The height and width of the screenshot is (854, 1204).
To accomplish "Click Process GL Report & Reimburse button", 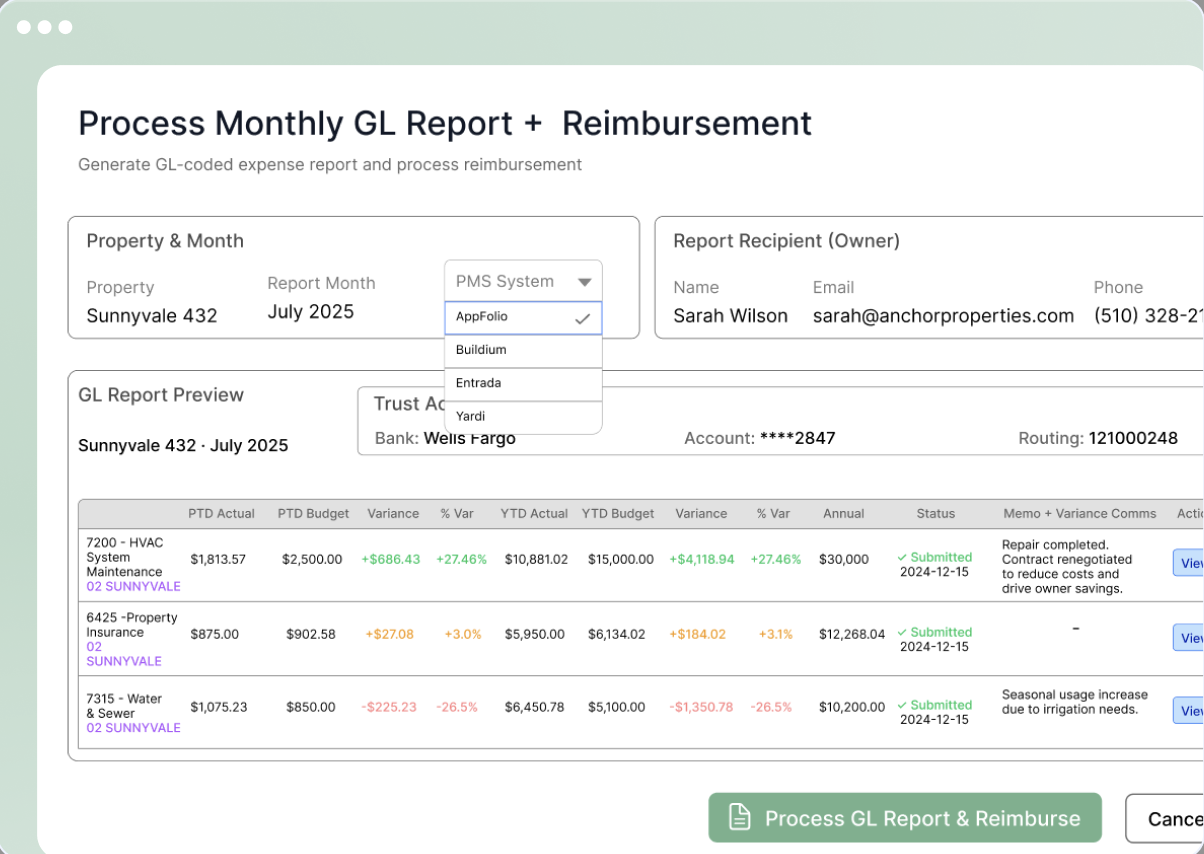I will point(905,818).
